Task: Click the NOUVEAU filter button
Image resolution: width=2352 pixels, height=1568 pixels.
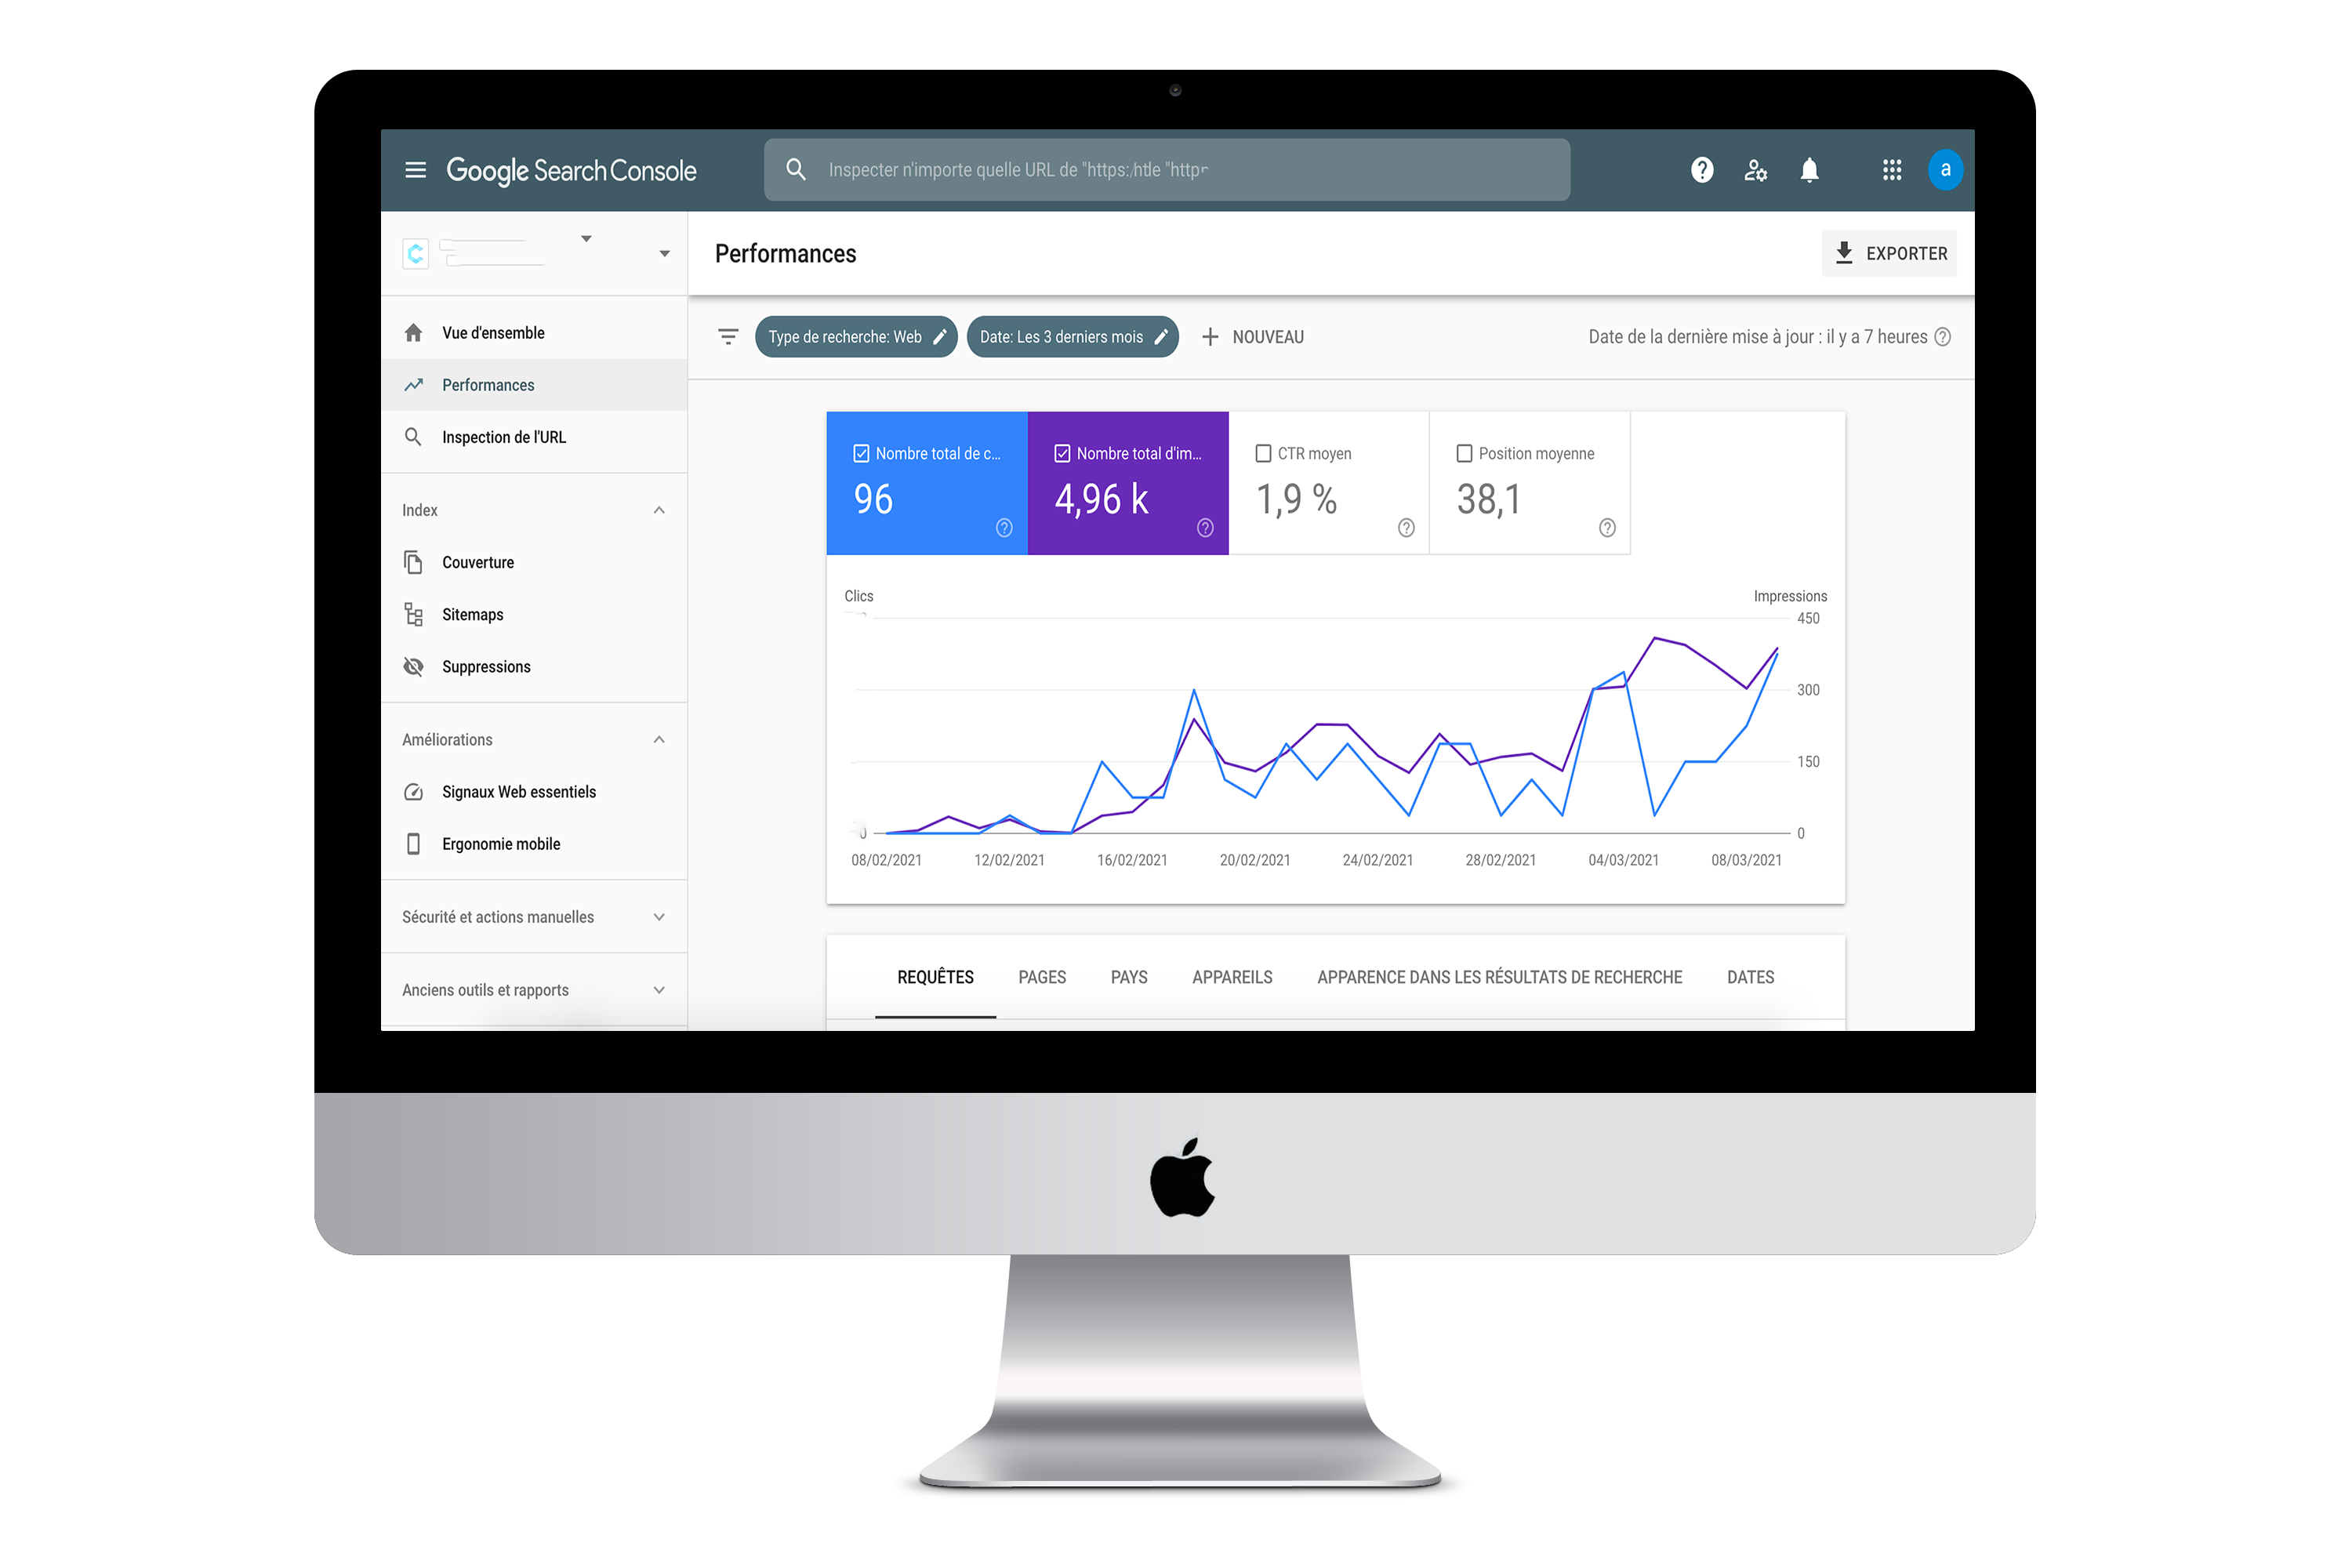Action: 1254,336
